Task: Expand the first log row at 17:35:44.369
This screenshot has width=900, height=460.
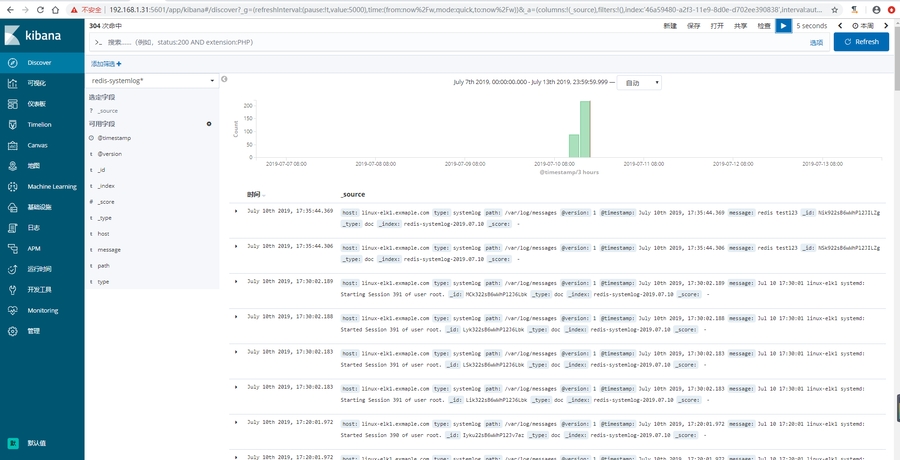Action: [236, 212]
